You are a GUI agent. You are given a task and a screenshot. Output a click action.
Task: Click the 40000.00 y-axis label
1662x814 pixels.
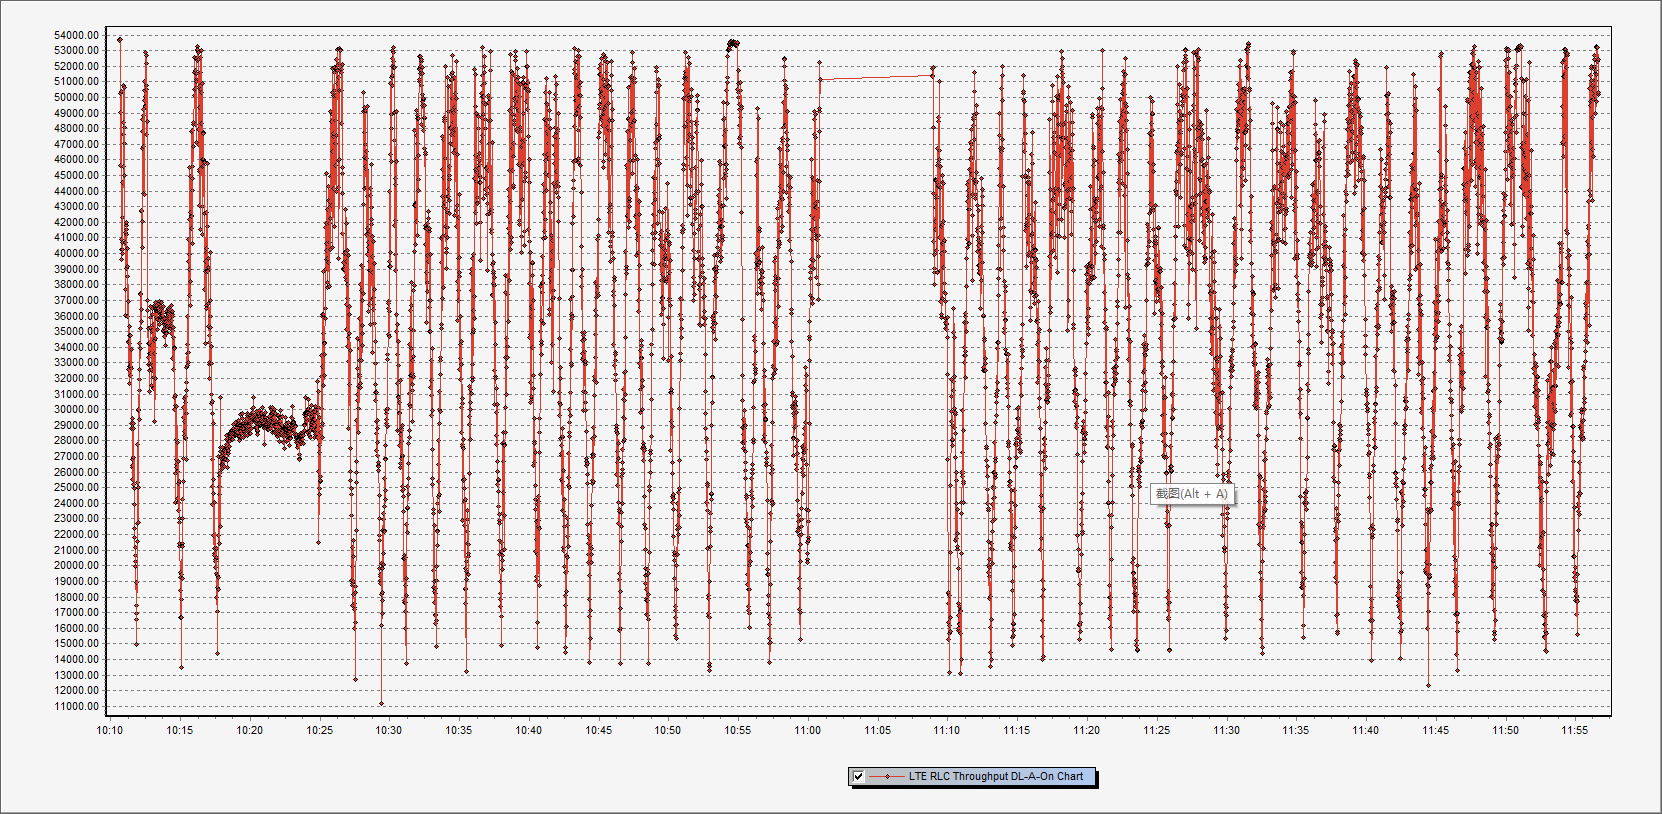(x=77, y=253)
